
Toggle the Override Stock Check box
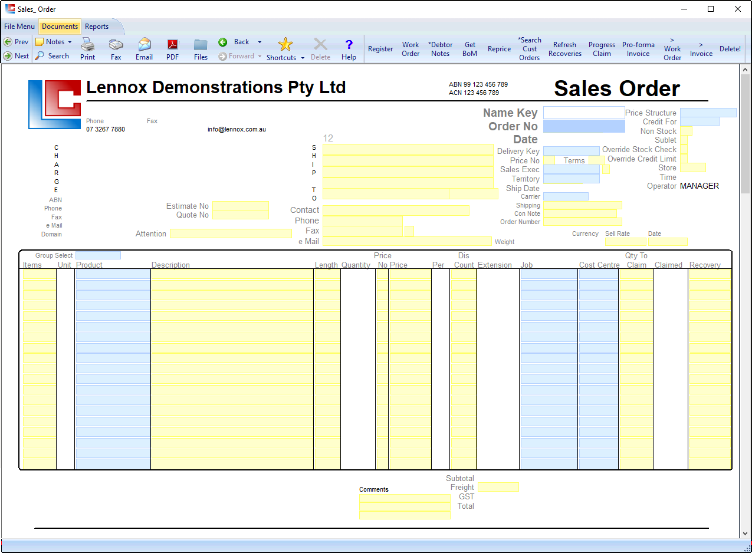tap(685, 150)
